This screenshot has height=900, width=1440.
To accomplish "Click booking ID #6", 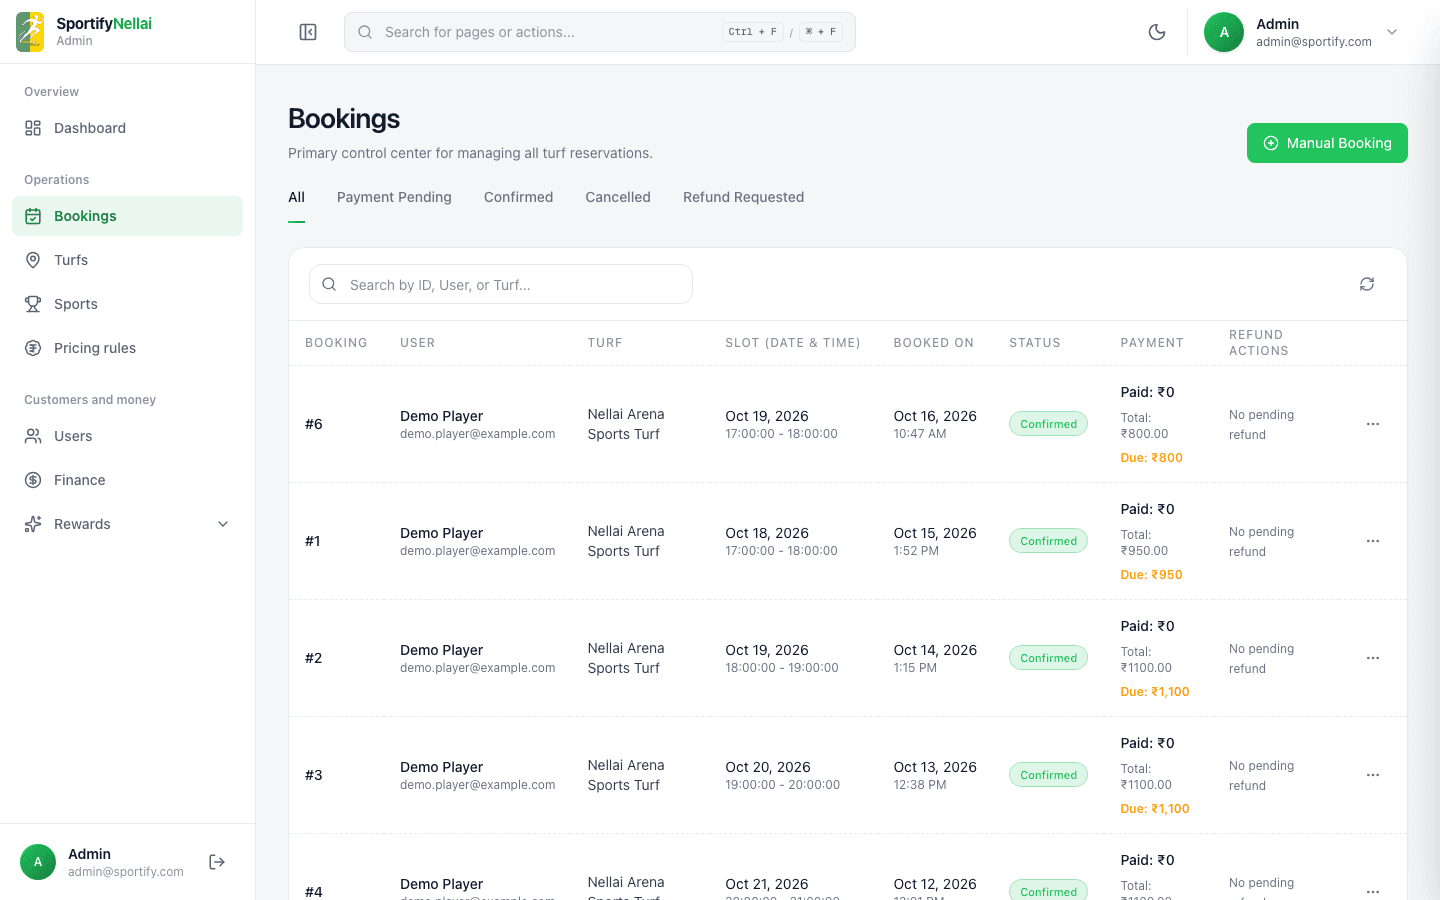I will click(x=314, y=424).
